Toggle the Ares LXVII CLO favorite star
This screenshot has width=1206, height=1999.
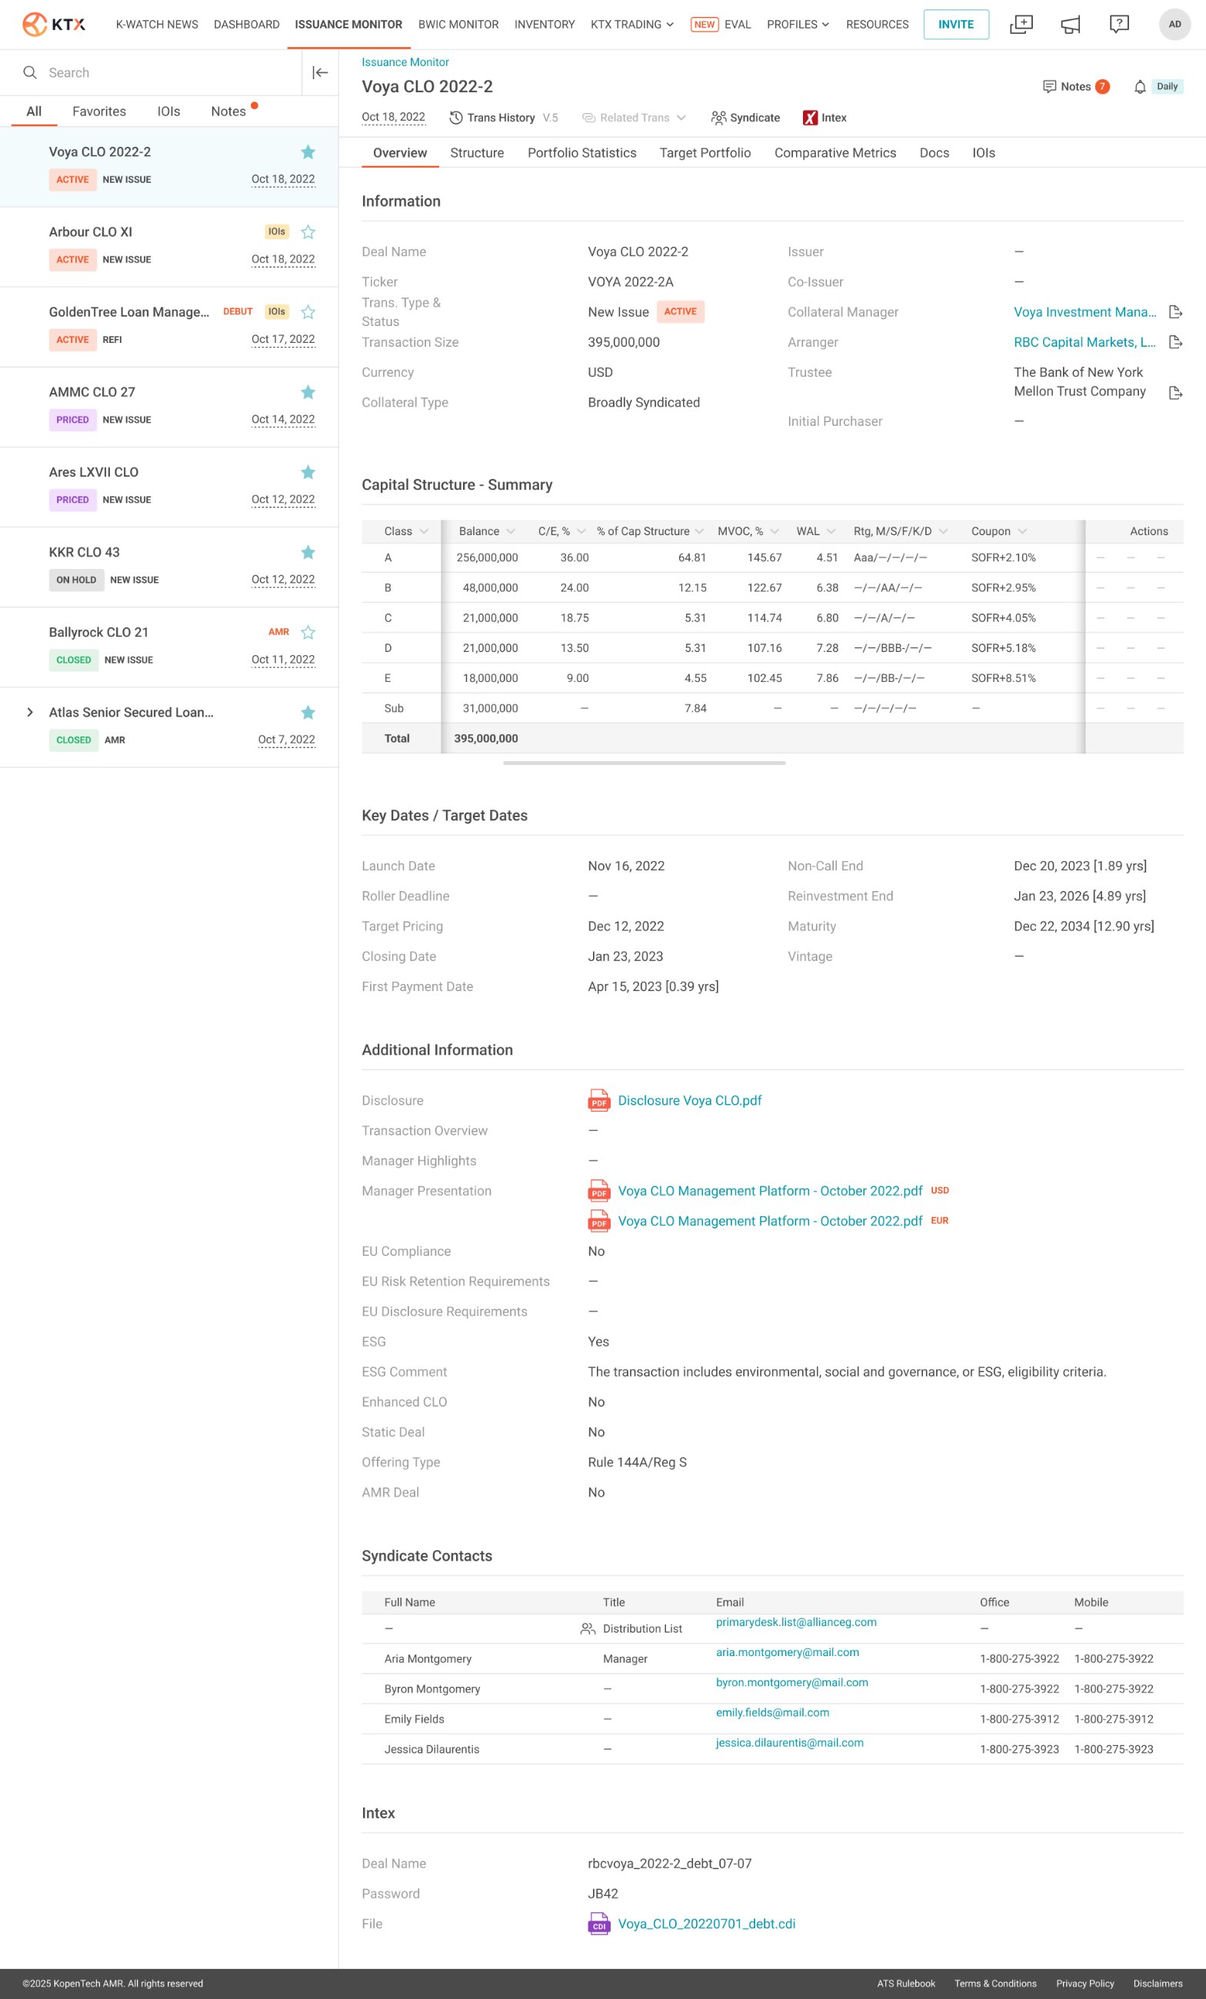click(308, 472)
